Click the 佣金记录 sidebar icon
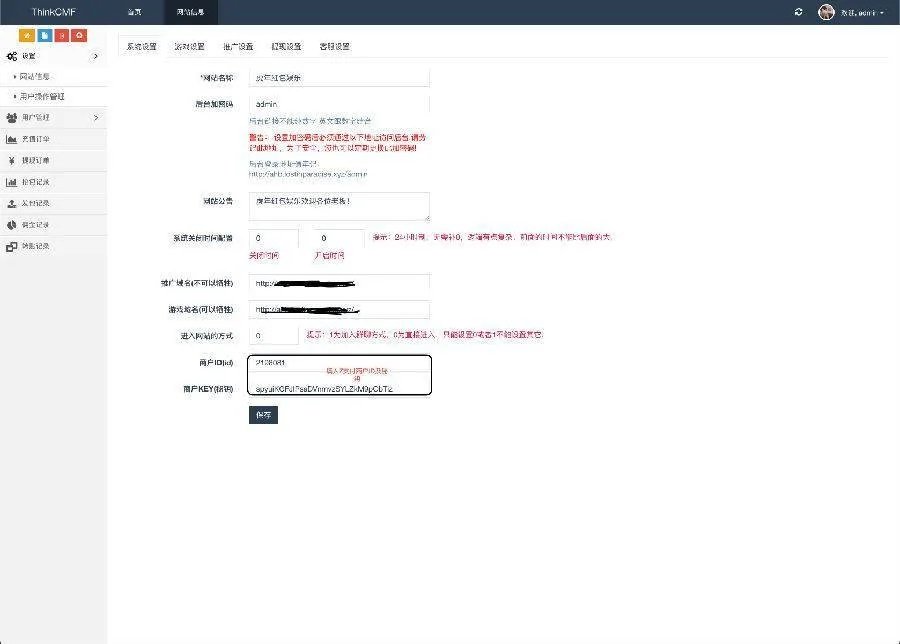The width and height of the screenshot is (900, 644). pos(12,224)
